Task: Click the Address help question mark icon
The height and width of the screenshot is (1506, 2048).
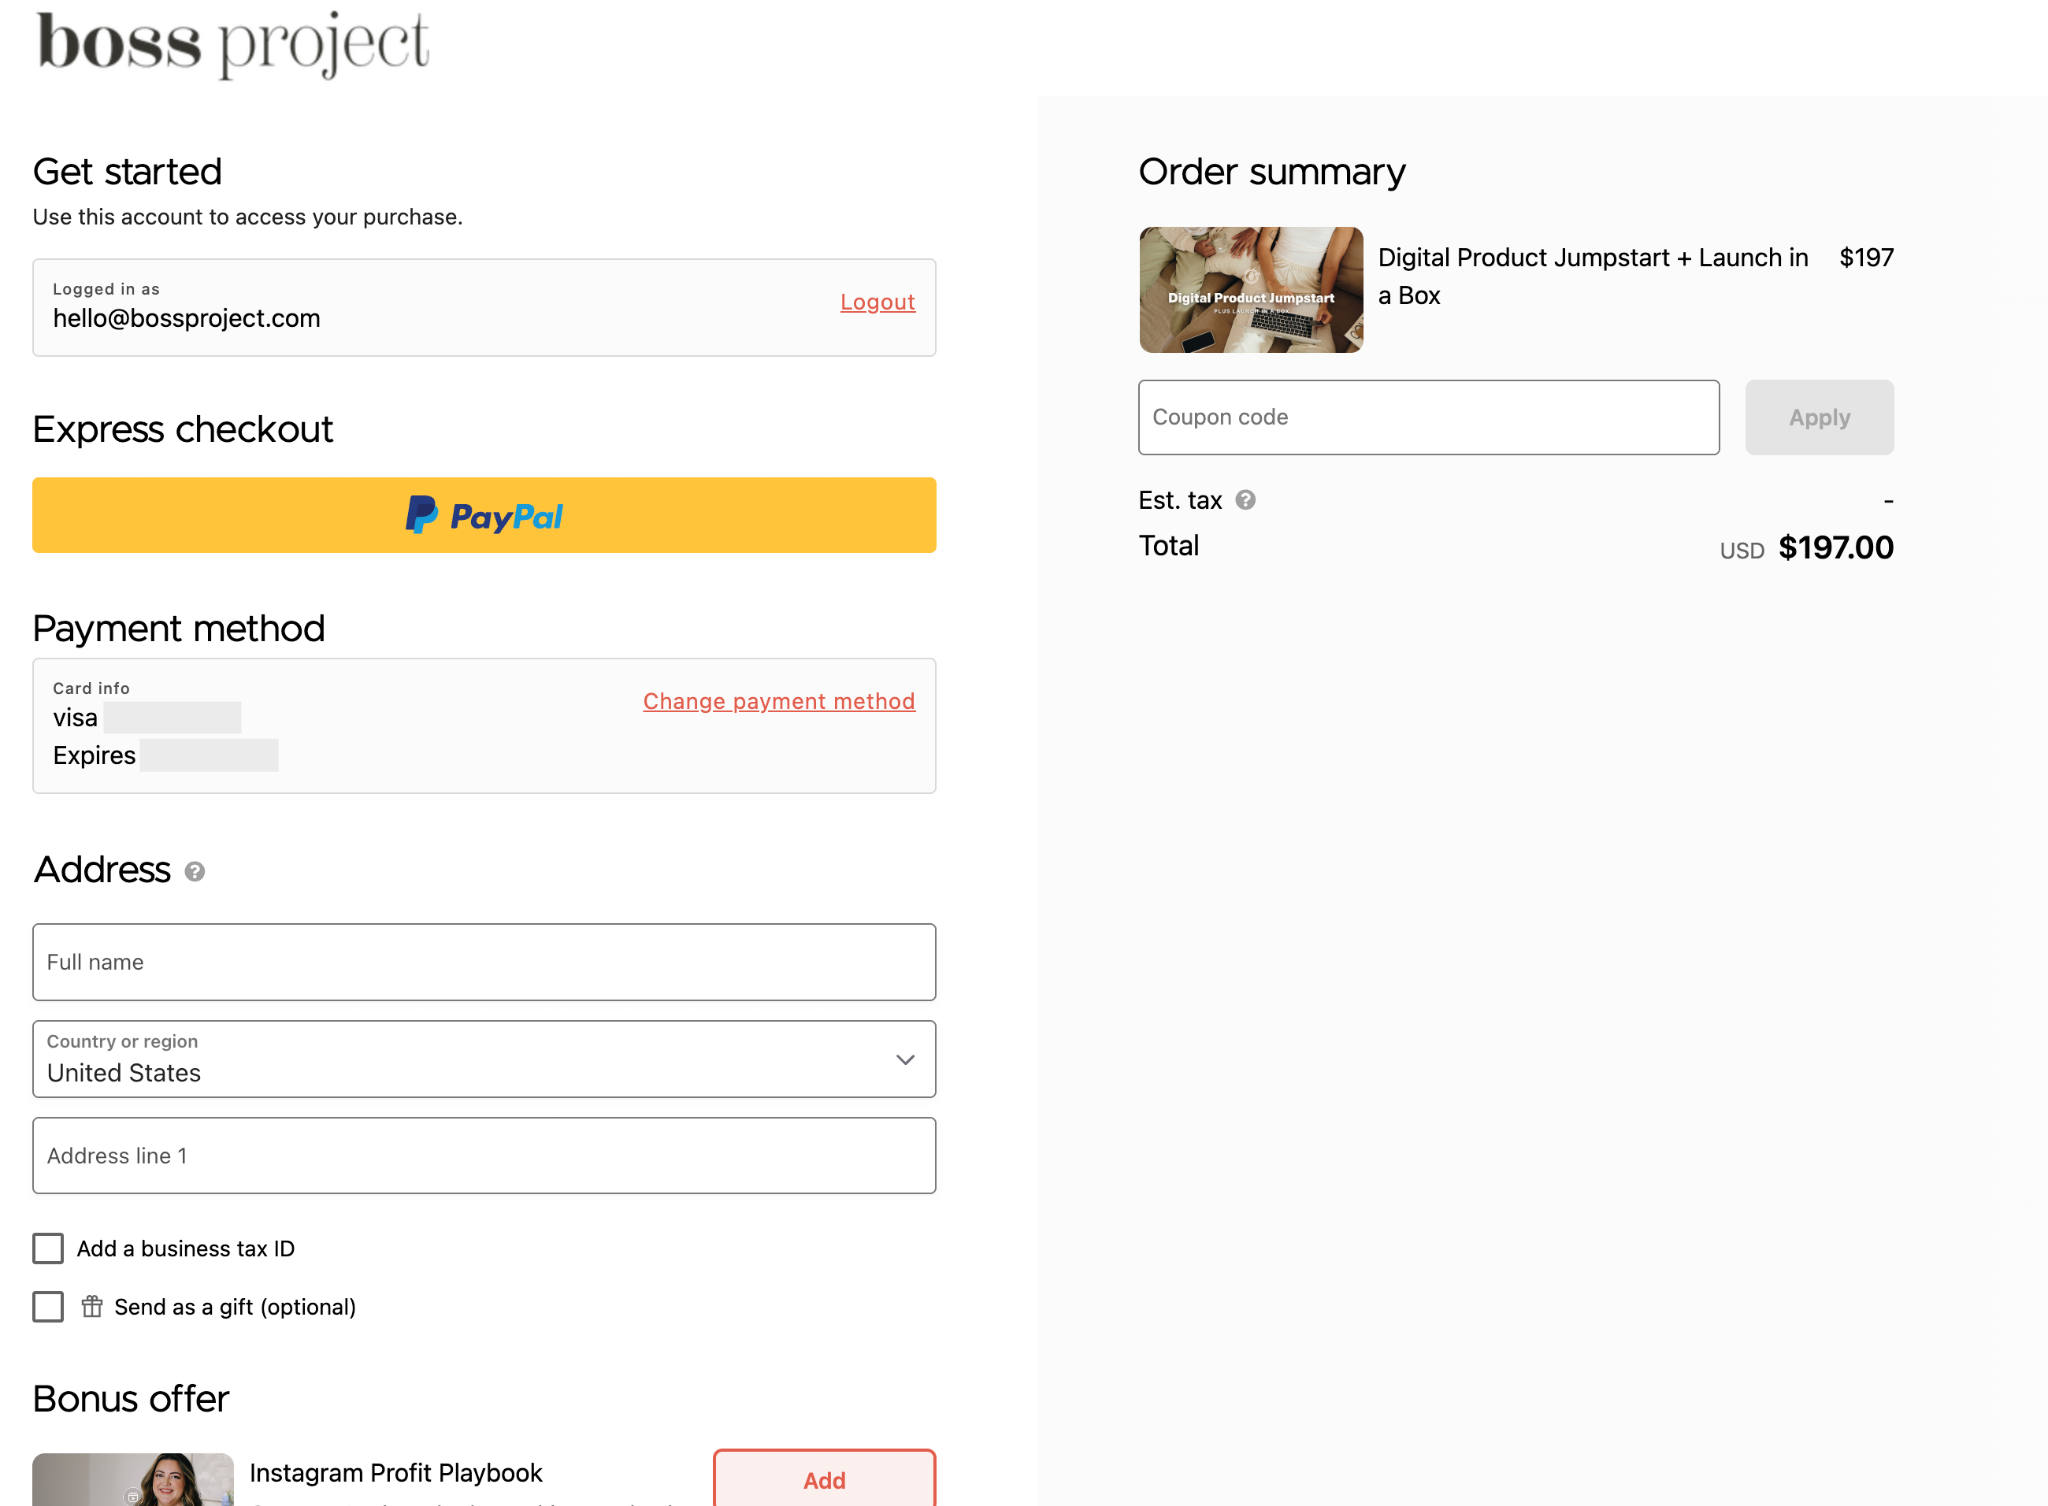Action: coord(195,872)
